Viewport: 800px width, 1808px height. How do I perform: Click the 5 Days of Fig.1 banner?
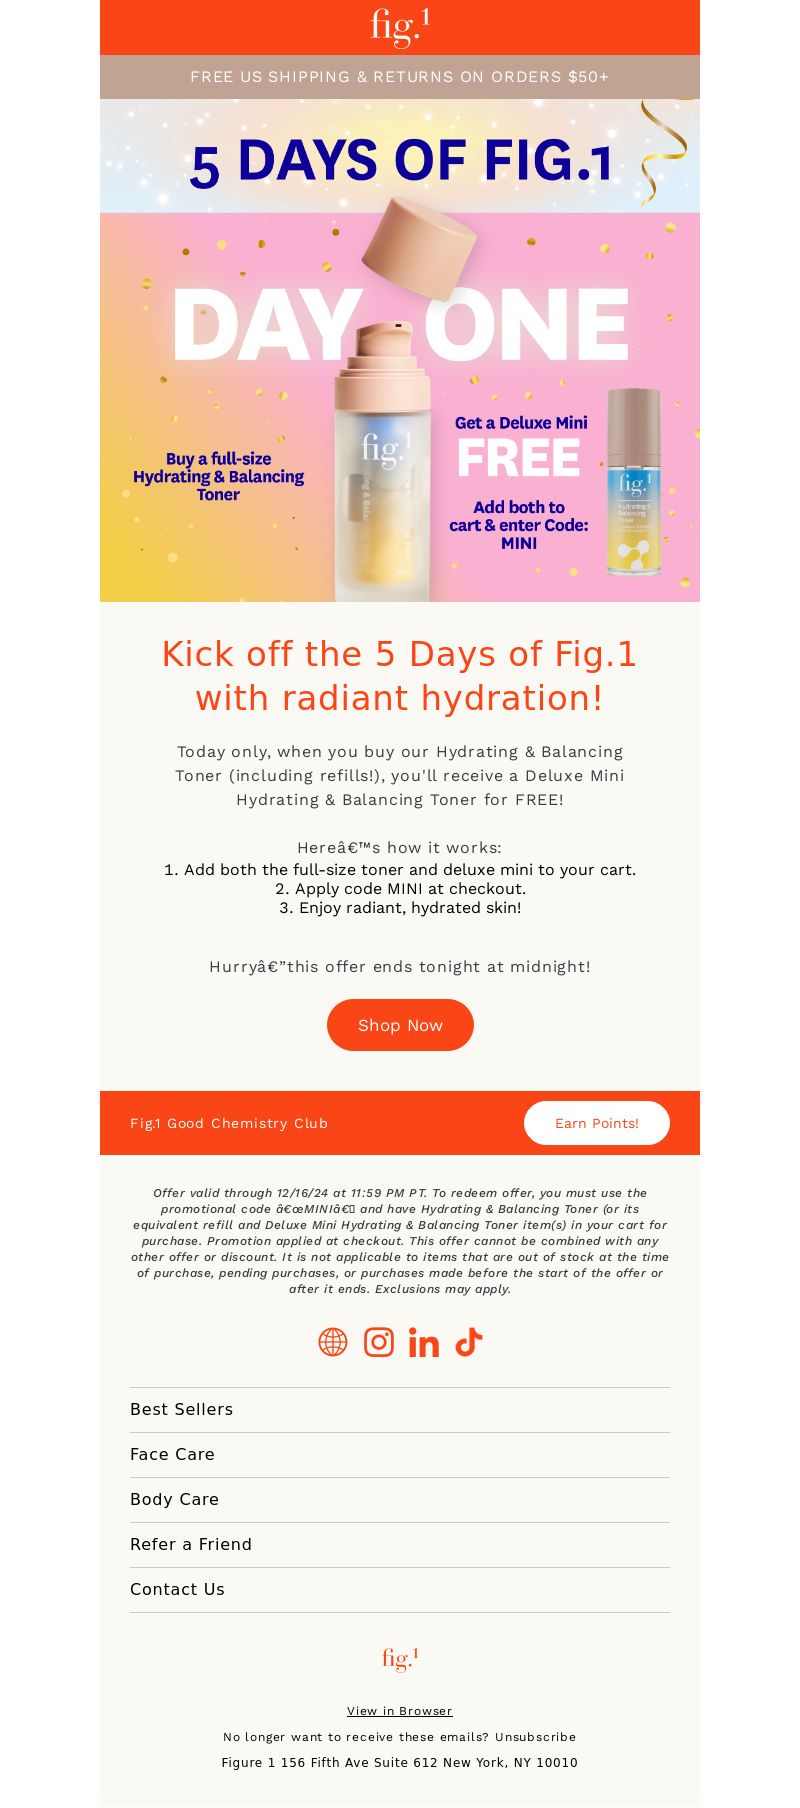[400, 156]
